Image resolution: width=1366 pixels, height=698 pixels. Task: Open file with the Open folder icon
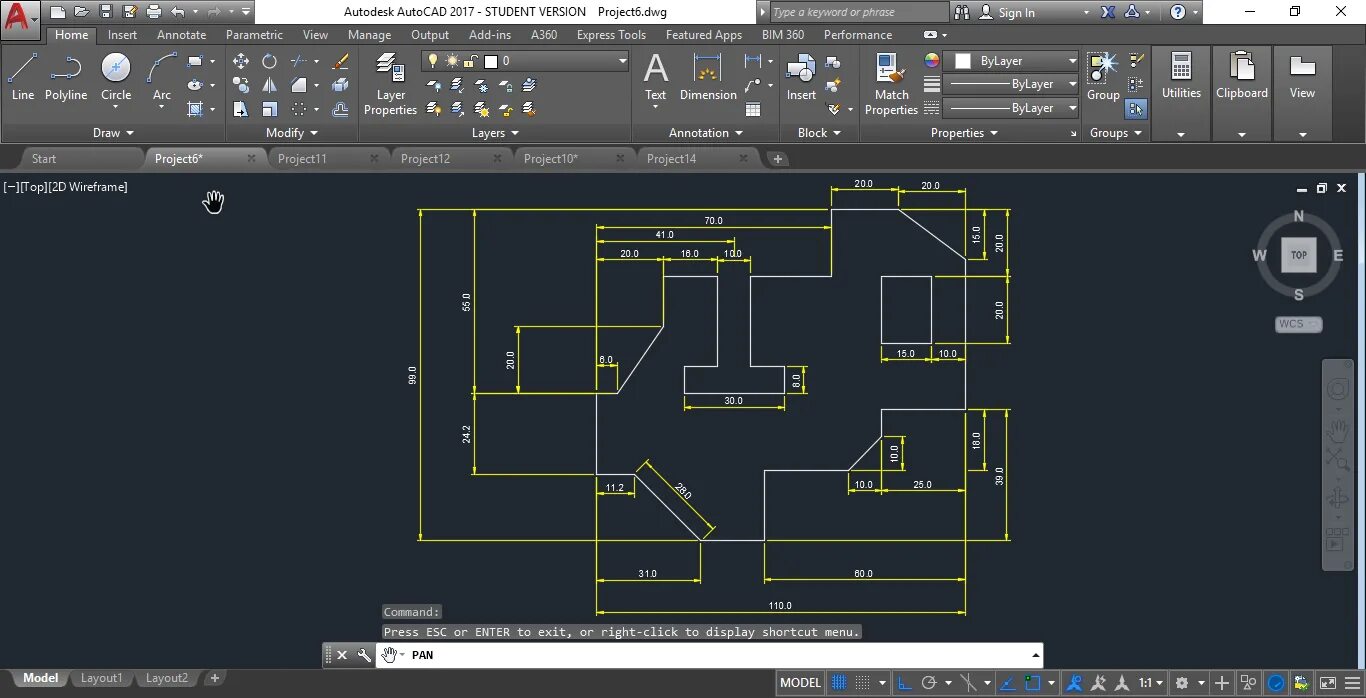click(x=81, y=12)
